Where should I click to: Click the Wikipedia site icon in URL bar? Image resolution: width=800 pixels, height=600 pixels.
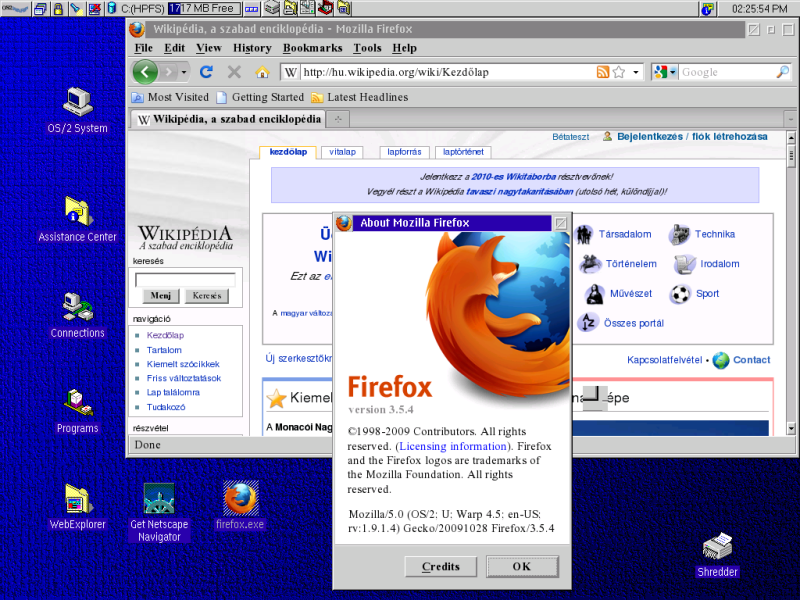pyautogui.click(x=291, y=72)
